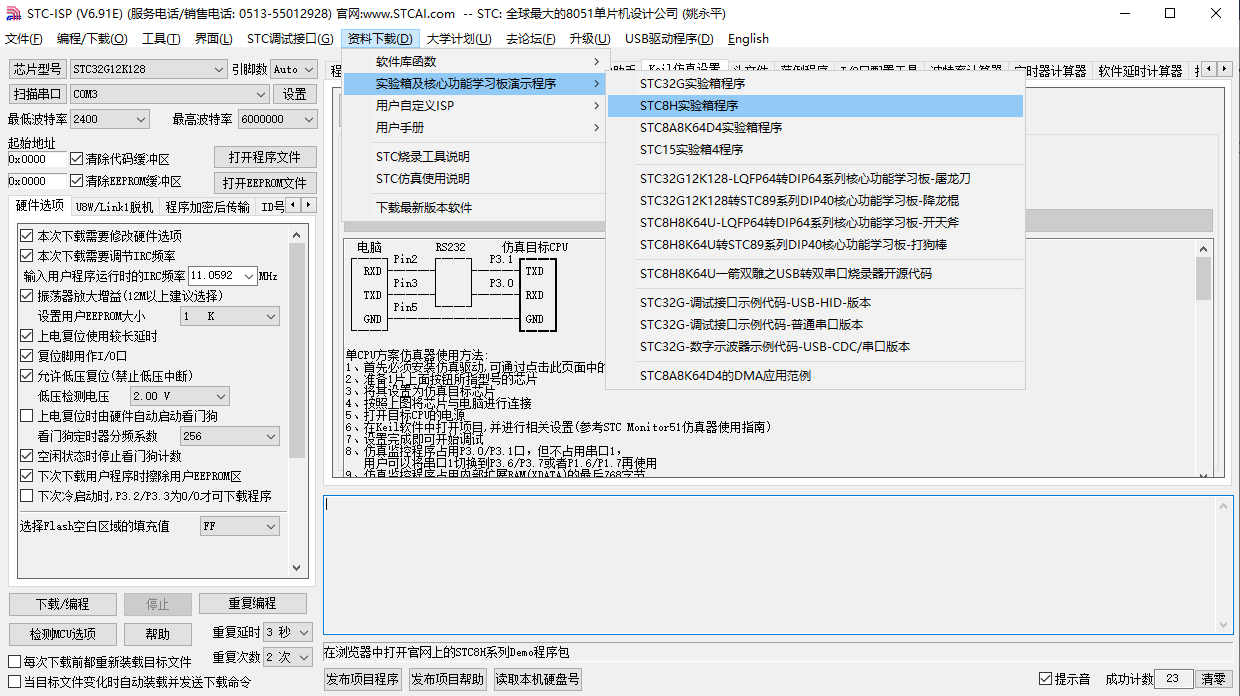Click 打开EEPROM文件 button
Viewport: 1240px width, 696px height.
265,183
